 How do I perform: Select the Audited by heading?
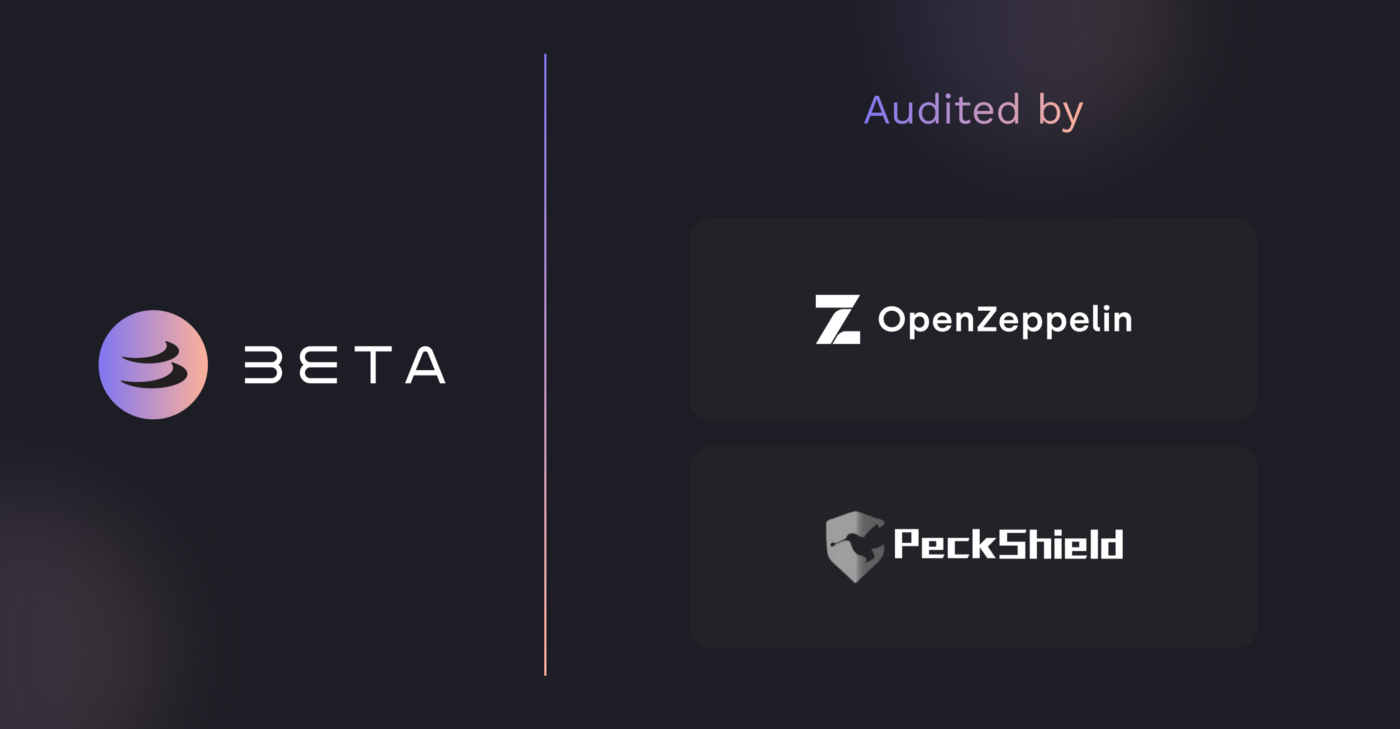coord(973,110)
